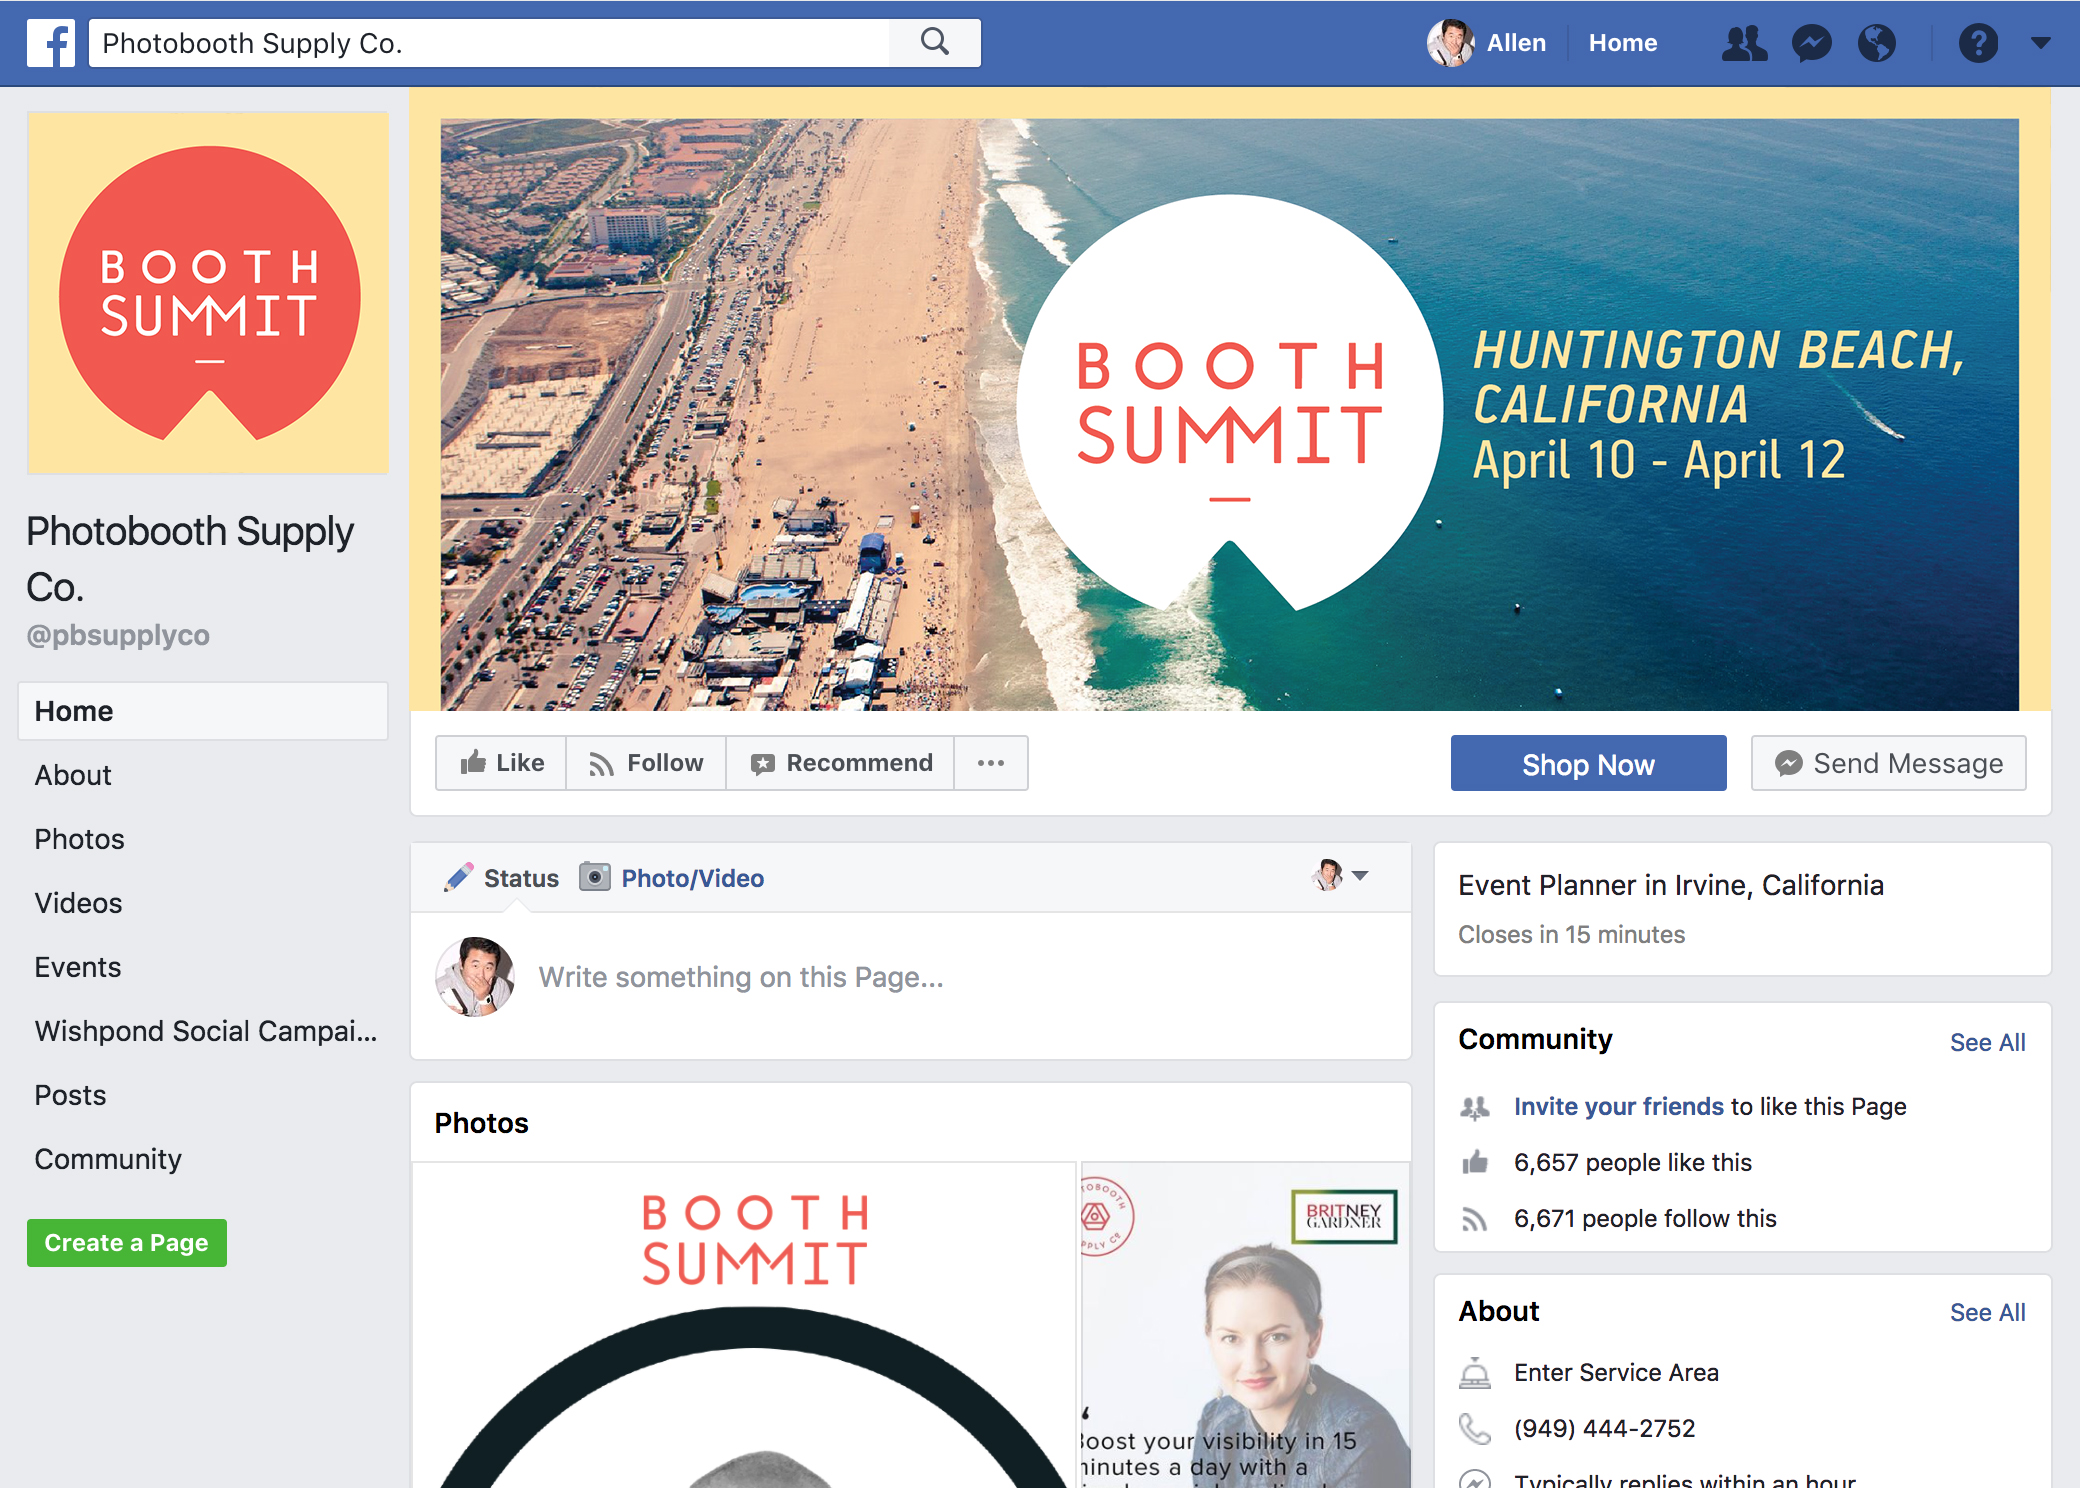Click the phone icon beside (949) 444-2752
The height and width of the screenshot is (1488, 2080).
(1475, 1429)
